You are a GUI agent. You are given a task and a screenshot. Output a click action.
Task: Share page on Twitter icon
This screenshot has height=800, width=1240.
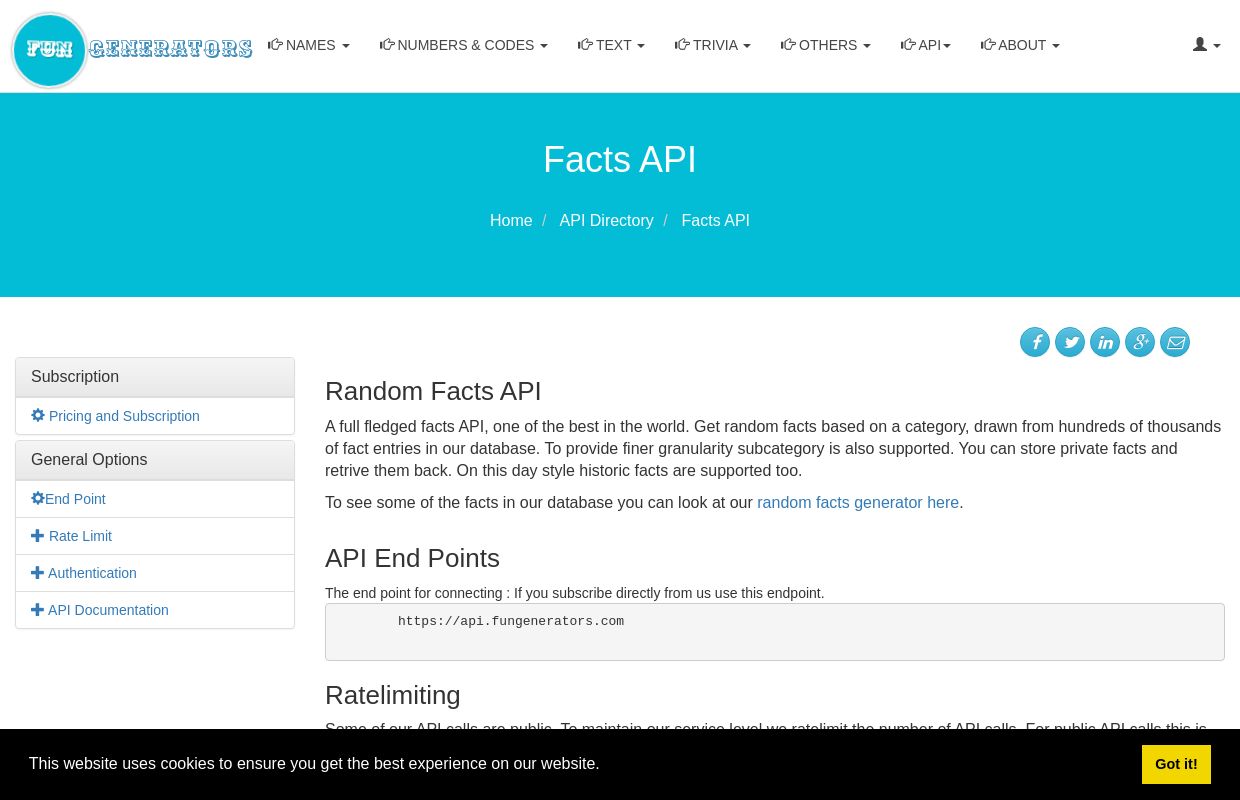(x=1070, y=342)
